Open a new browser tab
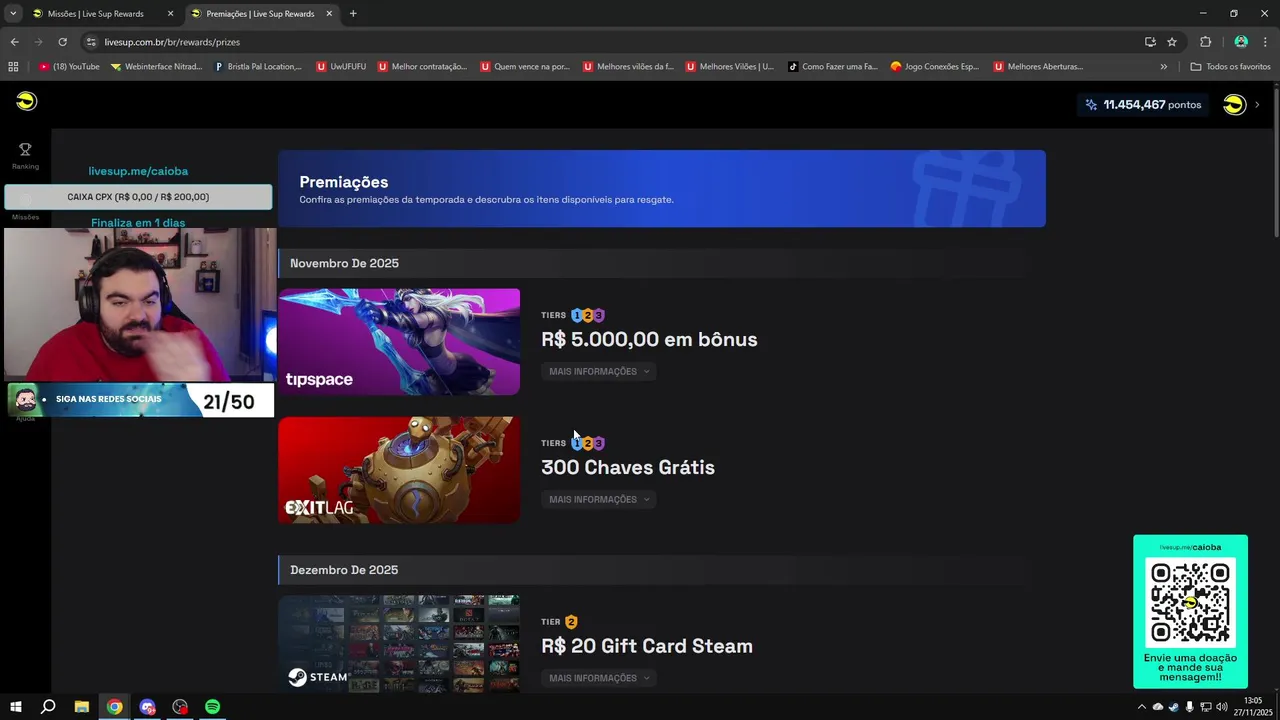1280x720 pixels. (x=353, y=14)
